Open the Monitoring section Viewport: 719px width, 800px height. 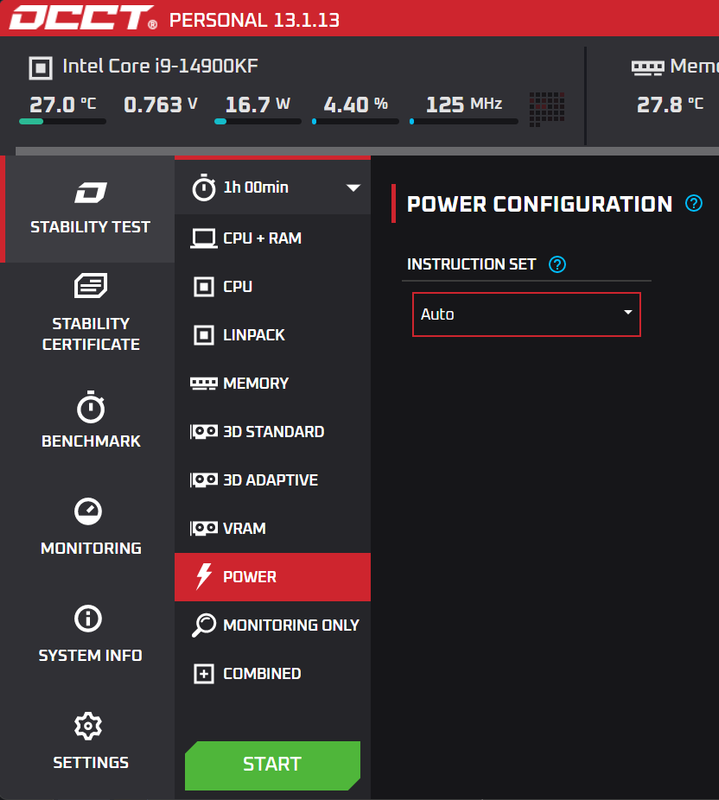click(90, 527)
